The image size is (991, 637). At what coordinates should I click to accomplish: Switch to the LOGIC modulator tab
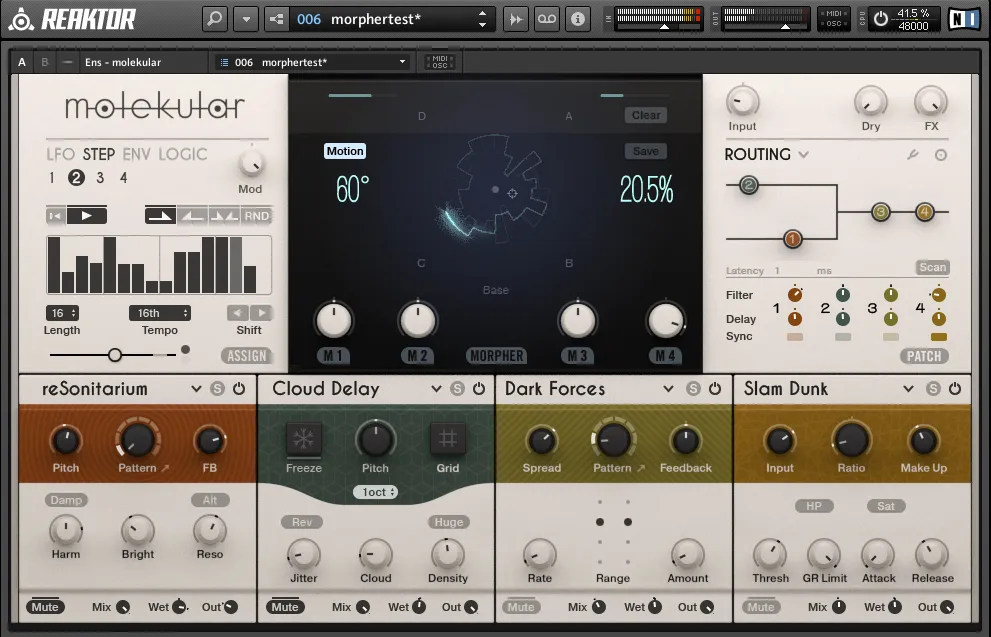(x=183, y=154)
